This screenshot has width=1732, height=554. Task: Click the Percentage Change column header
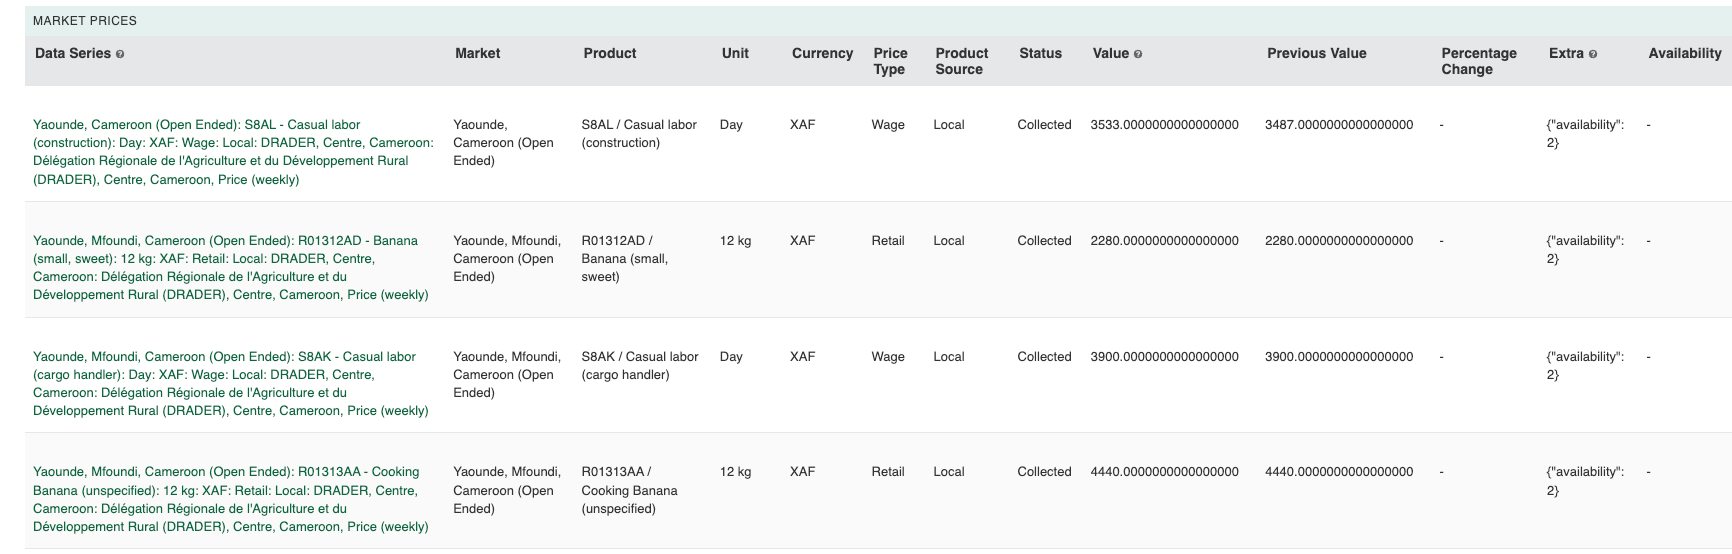click(x=1478, y=61)
